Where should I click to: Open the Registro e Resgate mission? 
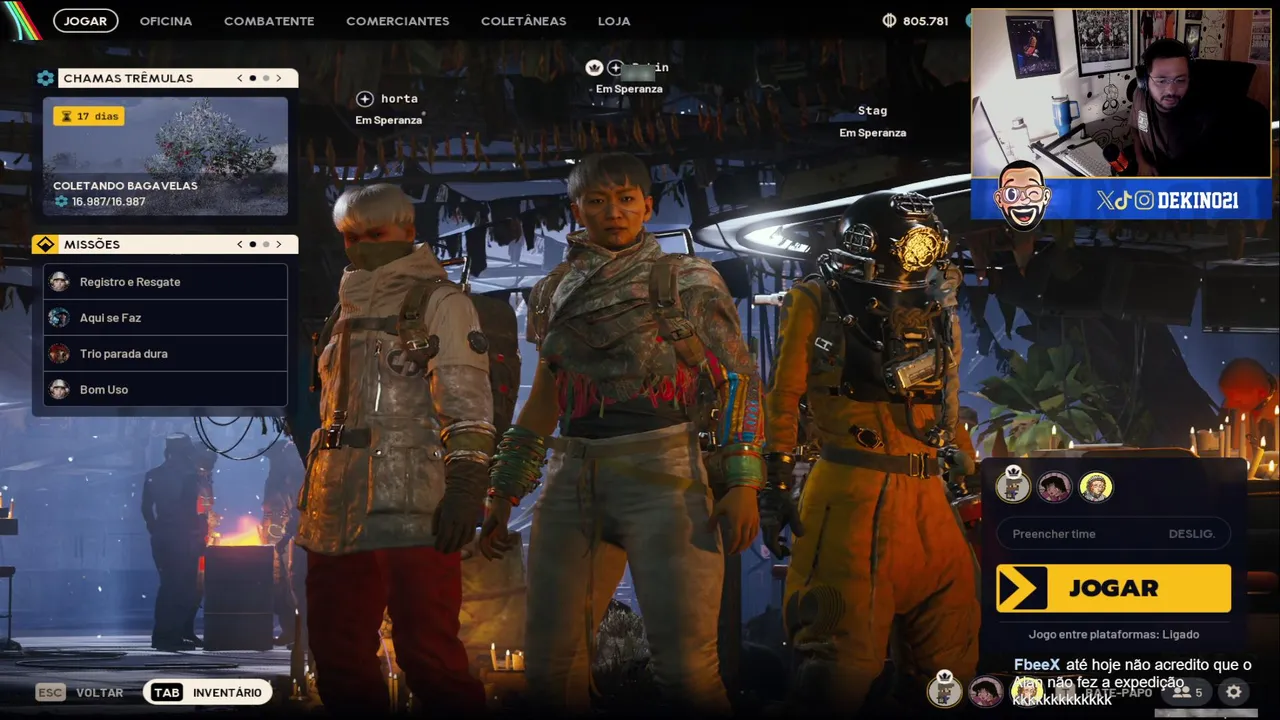[165, 282]
